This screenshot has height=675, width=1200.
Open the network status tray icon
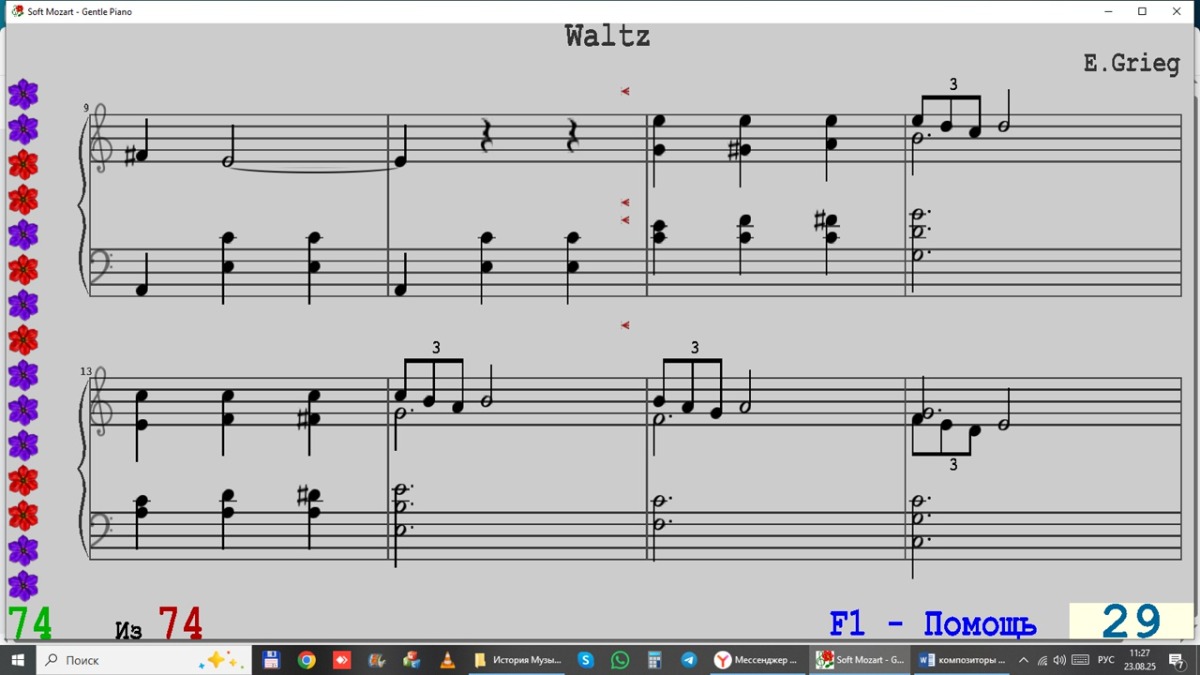tap(1042, 660)
